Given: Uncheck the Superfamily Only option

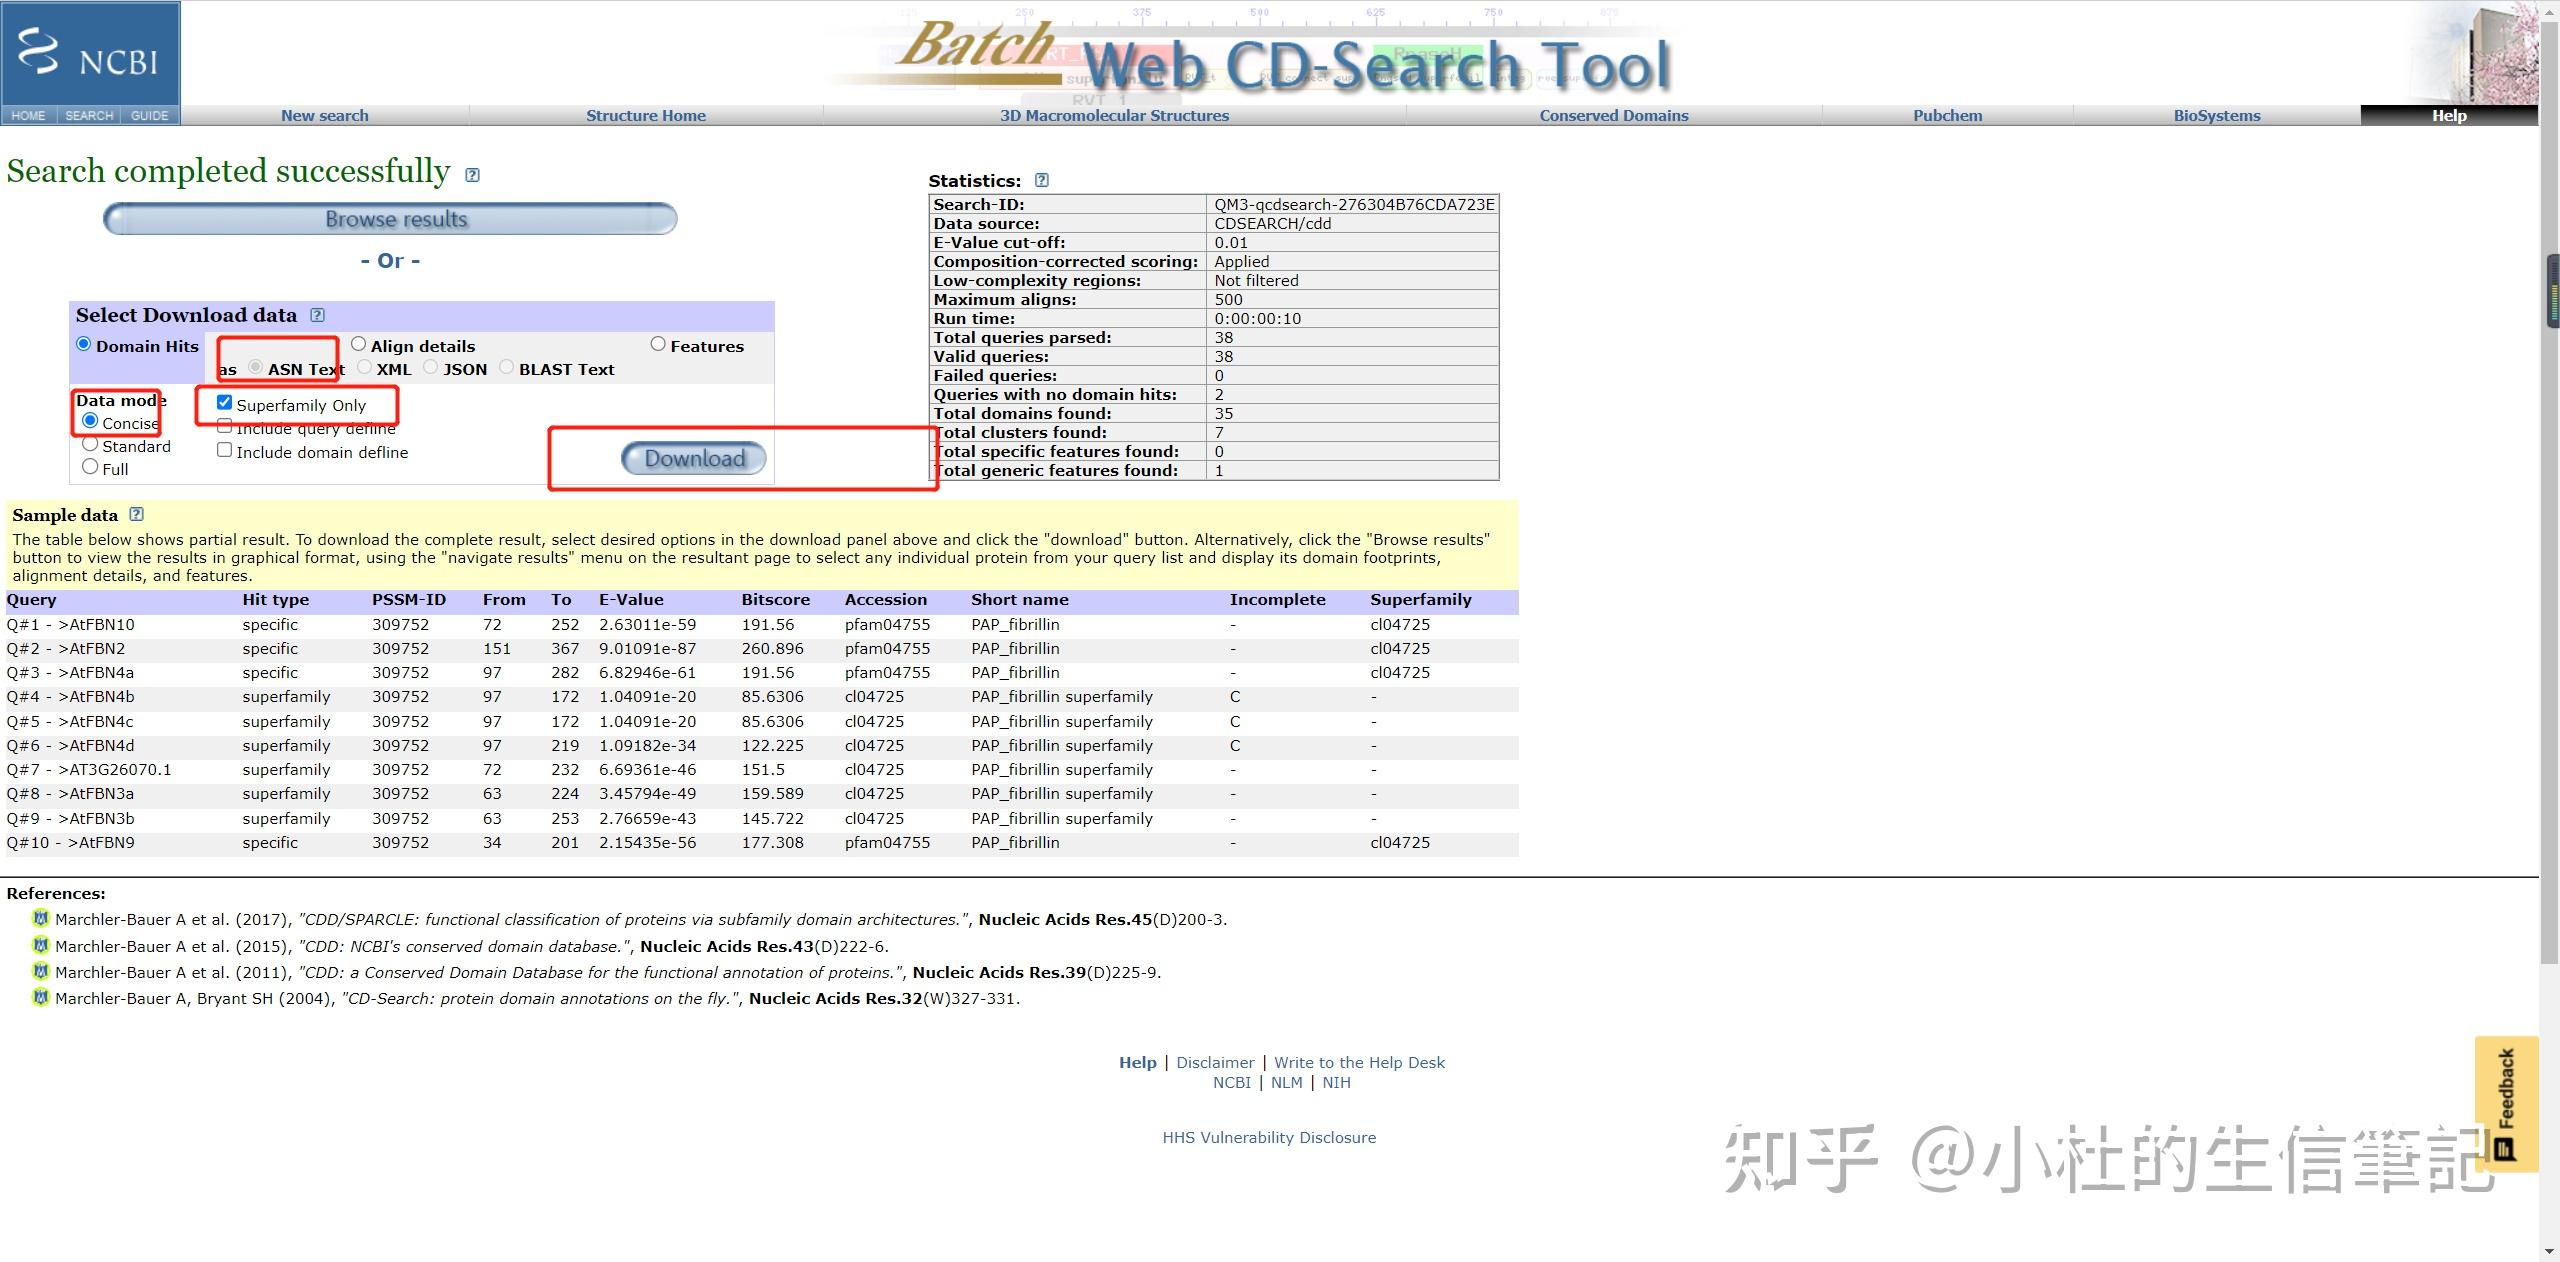Looking at the screenshot, I should click(224, 402).
